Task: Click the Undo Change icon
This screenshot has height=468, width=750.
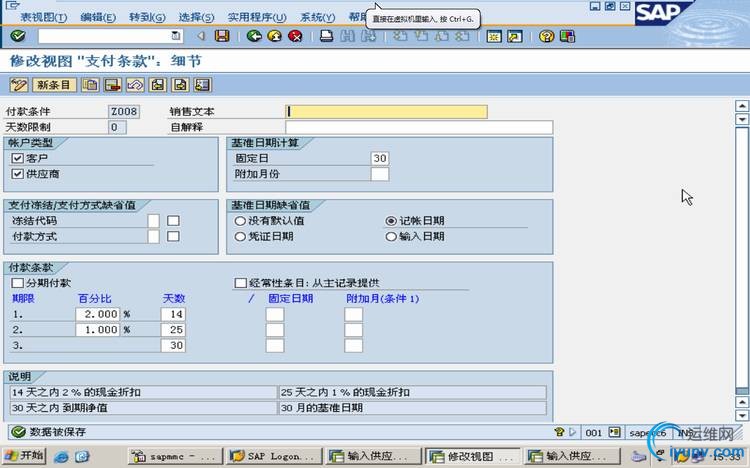Action: 135,85
